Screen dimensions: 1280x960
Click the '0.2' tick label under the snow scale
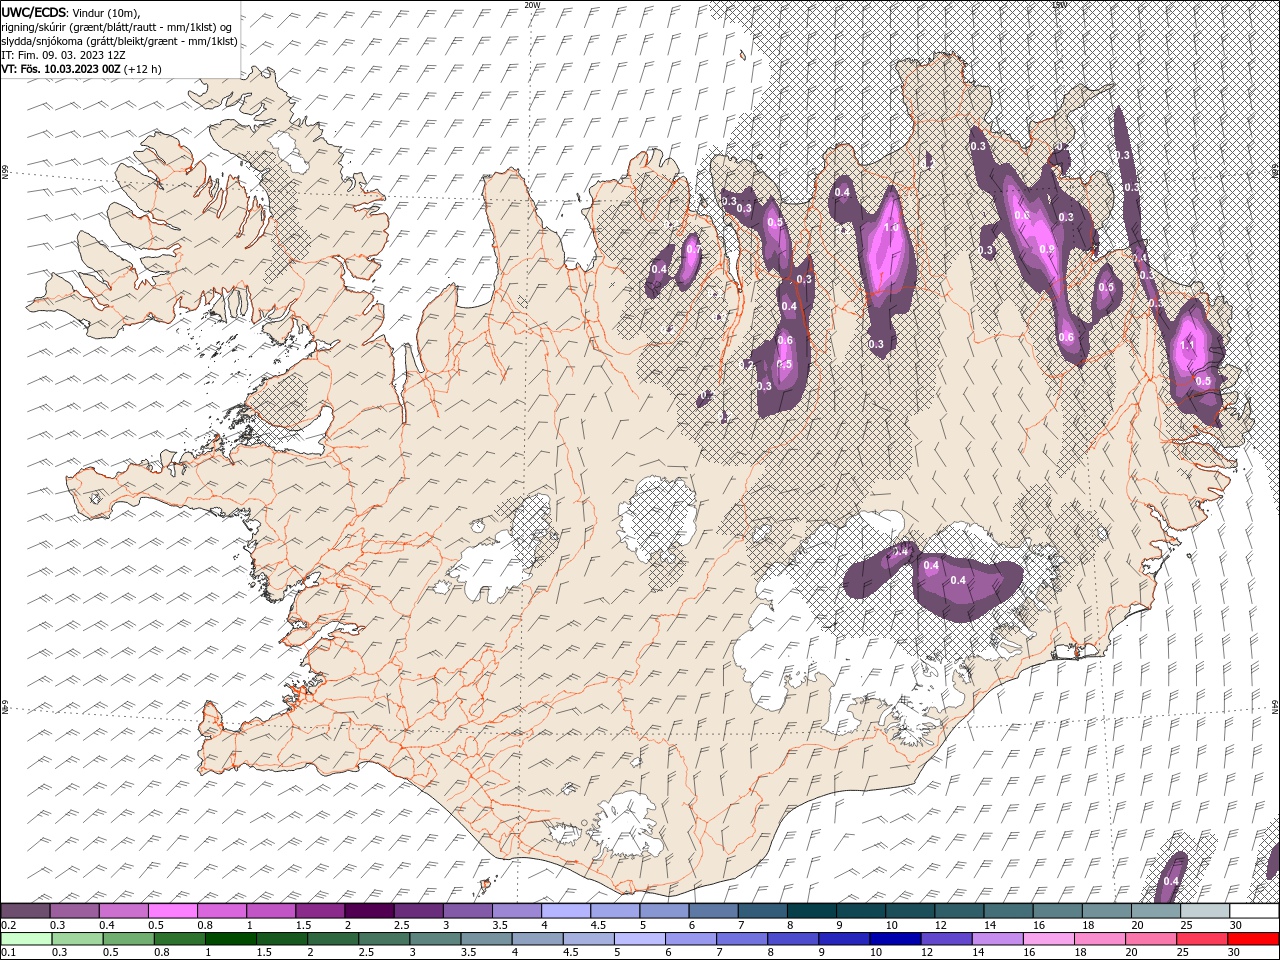coord(9,925)
